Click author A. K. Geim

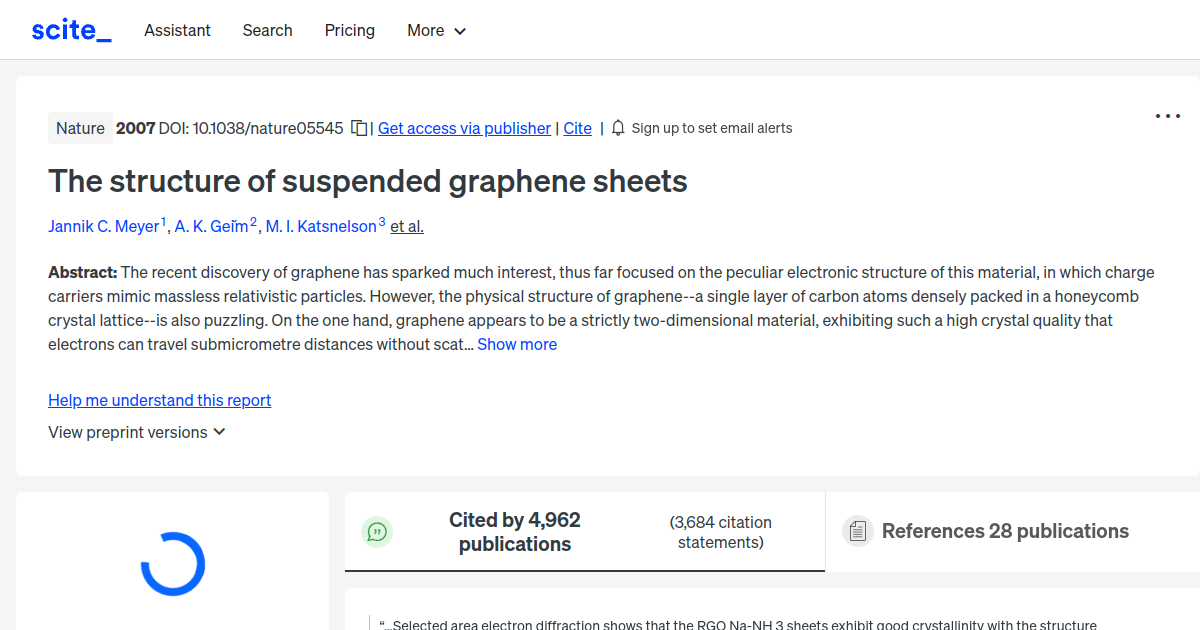[212, 226]
